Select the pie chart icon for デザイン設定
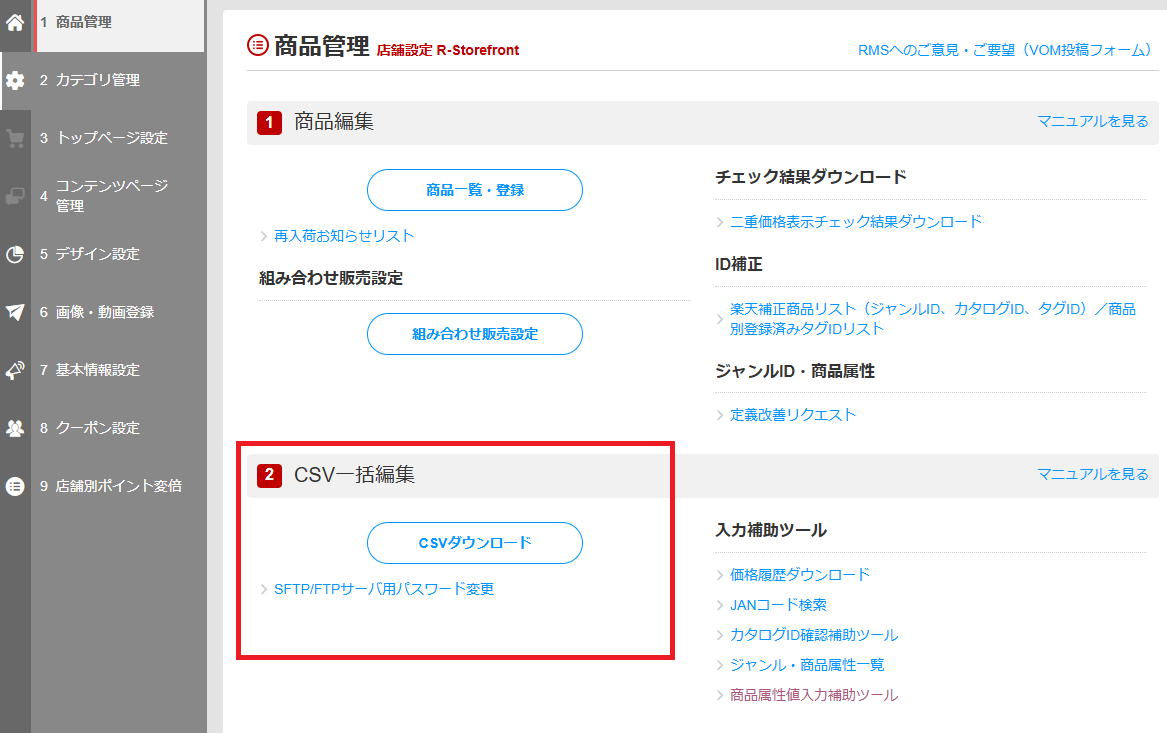 point(14,254)
